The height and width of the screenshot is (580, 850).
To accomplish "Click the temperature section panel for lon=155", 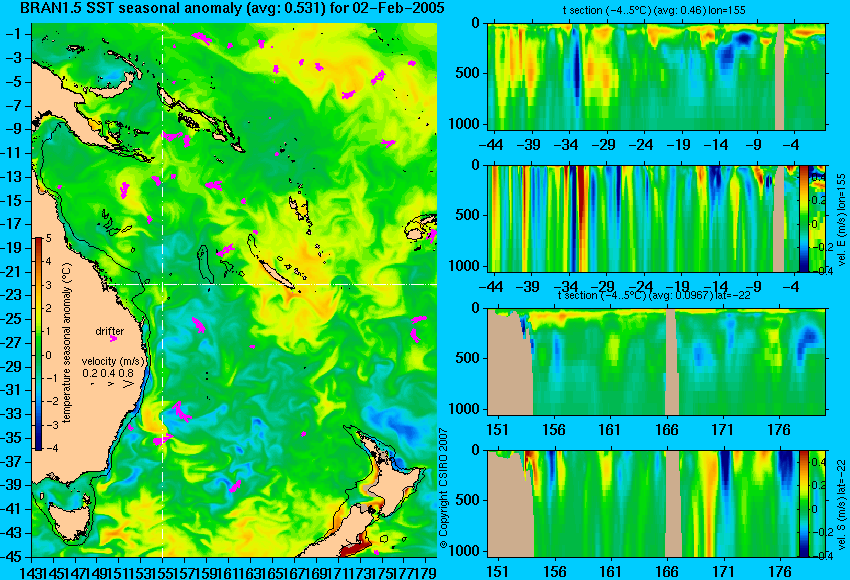I will [x=656, y=76].
